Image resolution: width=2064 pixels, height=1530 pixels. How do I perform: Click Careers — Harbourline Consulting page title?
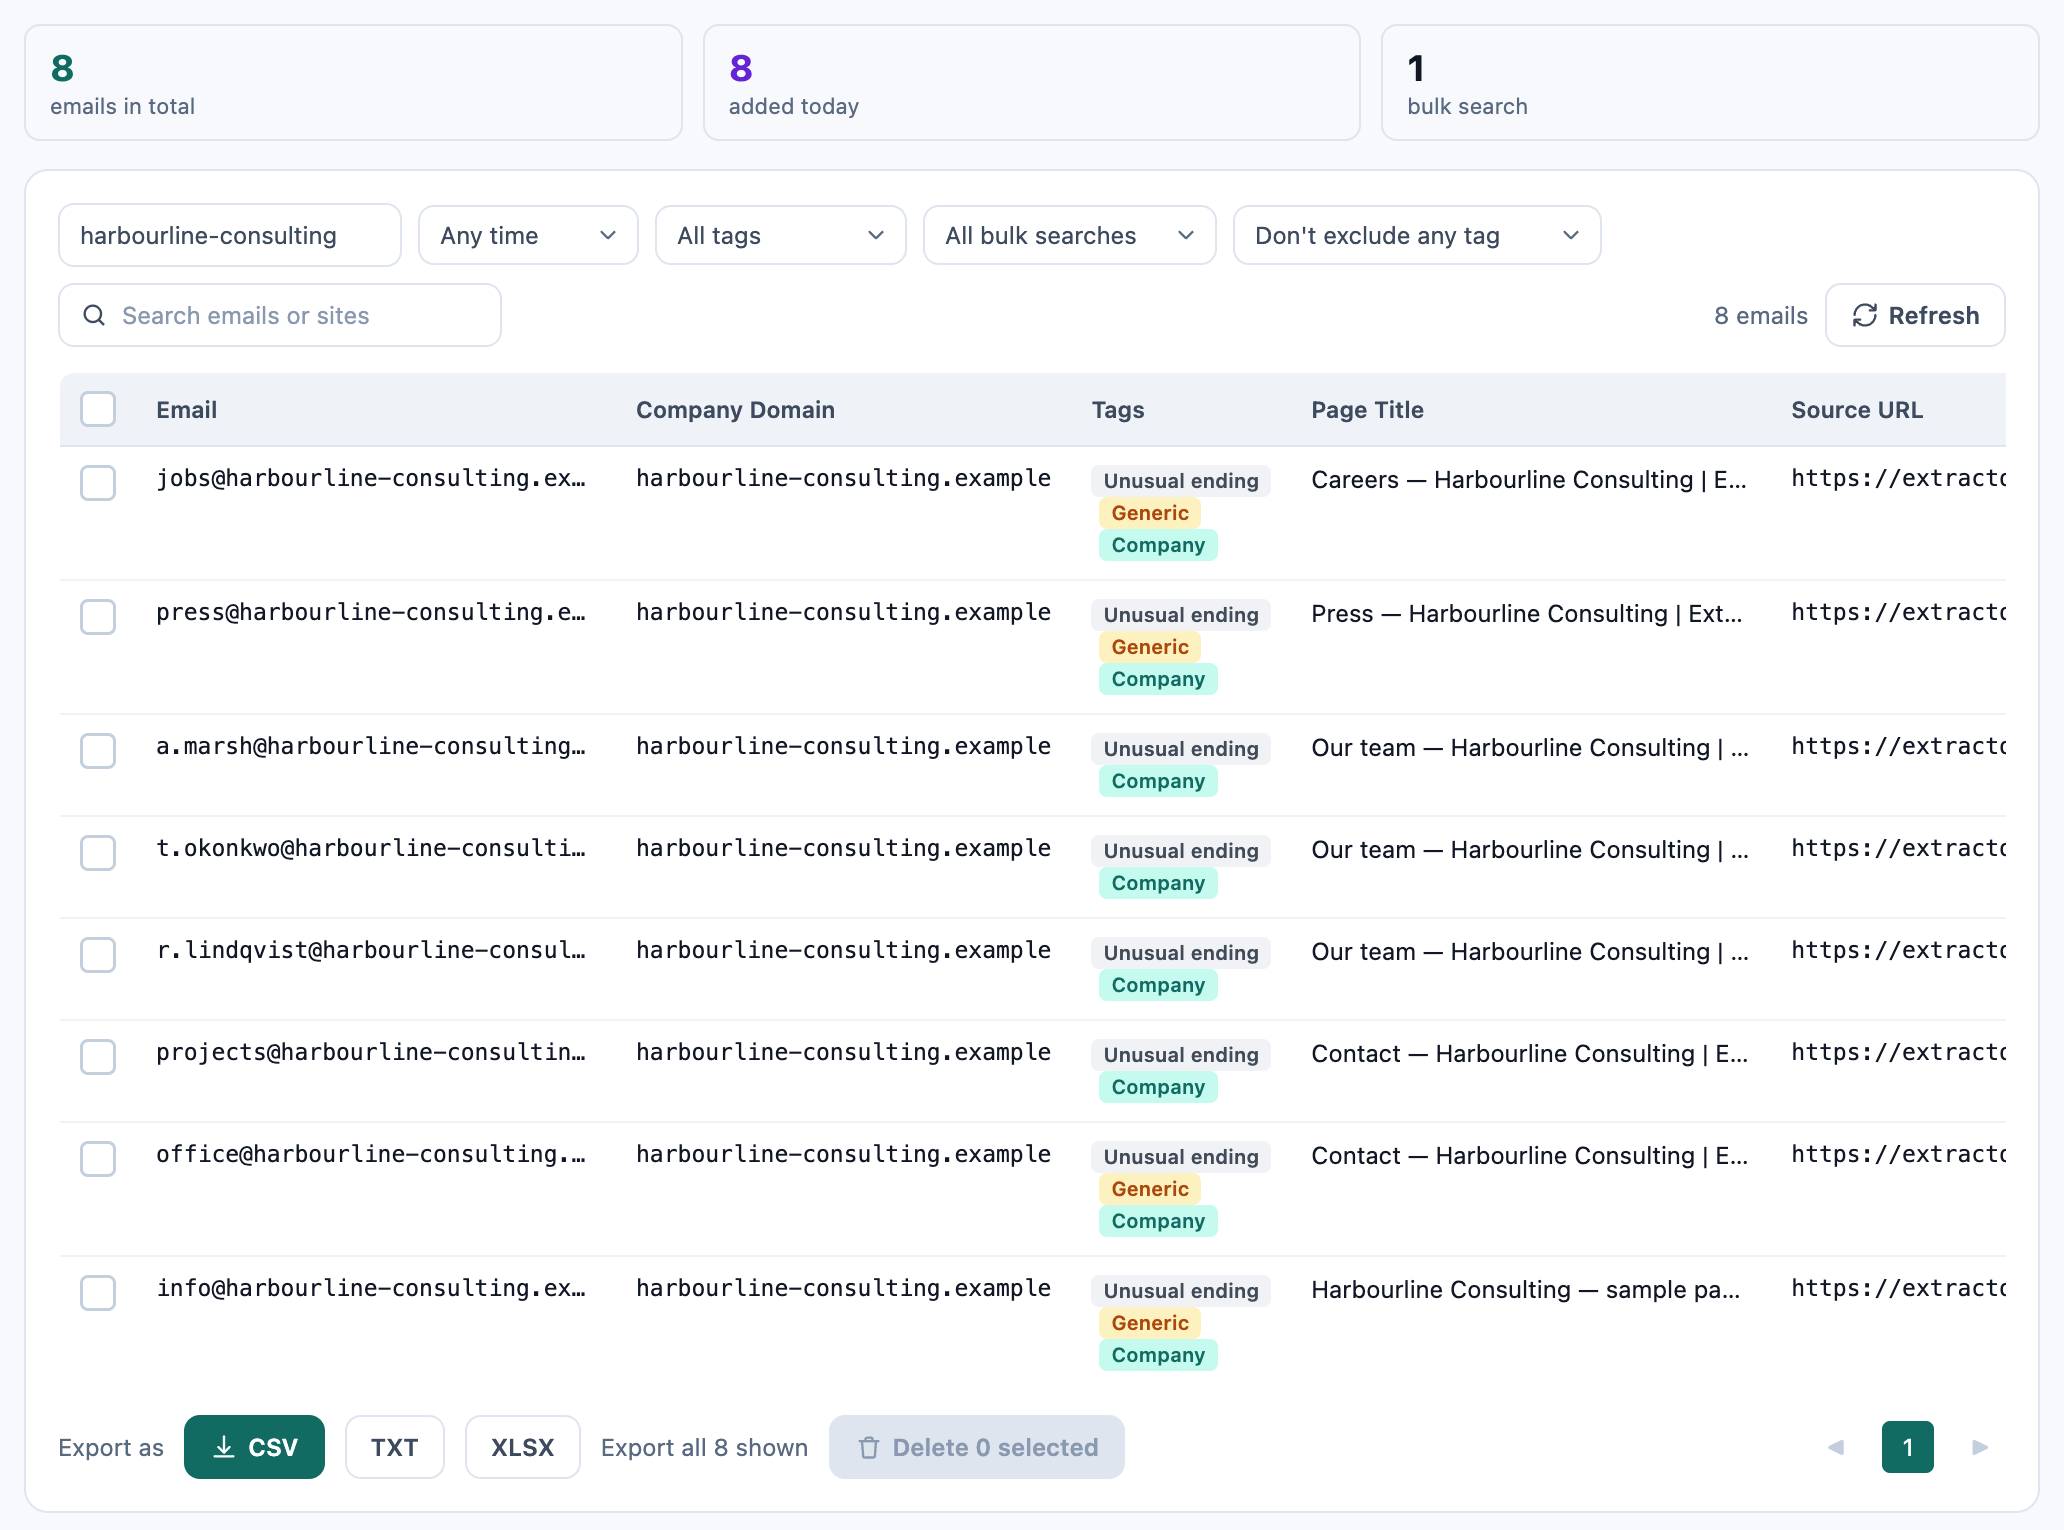[1529, 480]
